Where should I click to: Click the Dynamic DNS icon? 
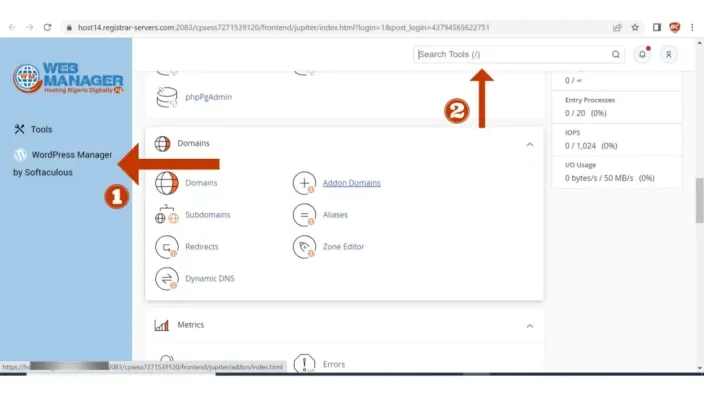(167, 278)
